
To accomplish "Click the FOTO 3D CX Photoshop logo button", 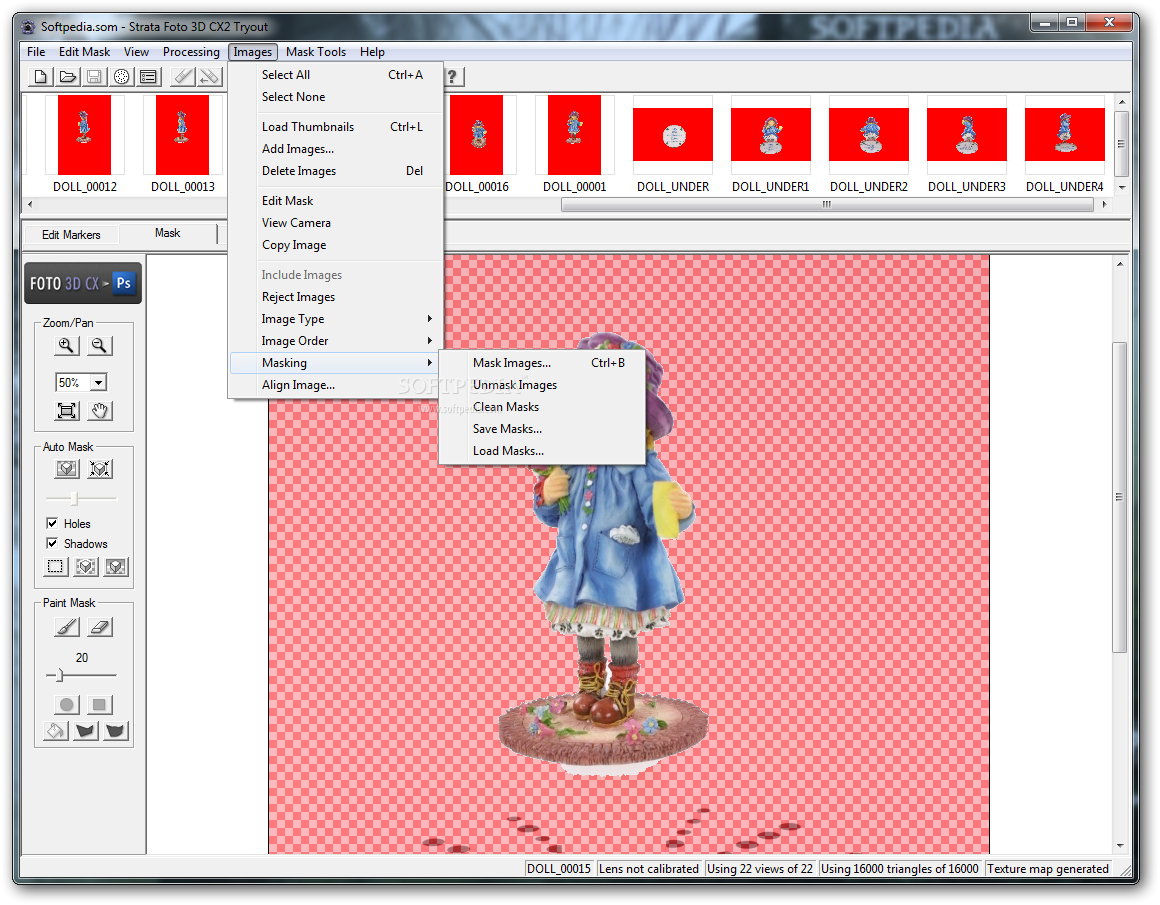I will pos(83,283).
